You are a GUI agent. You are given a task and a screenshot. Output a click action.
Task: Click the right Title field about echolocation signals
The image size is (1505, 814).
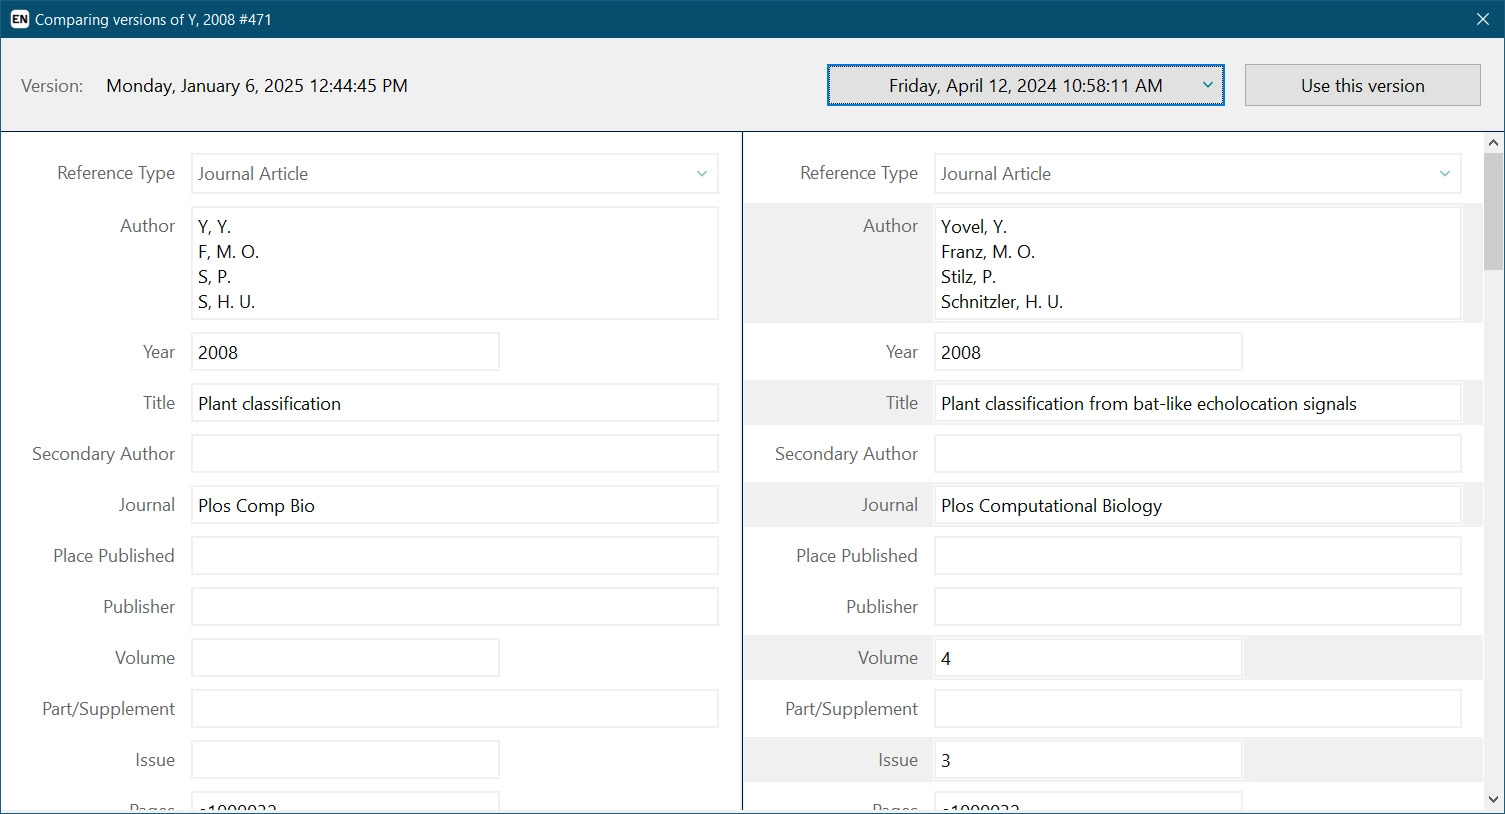(x=1198, y=403)
